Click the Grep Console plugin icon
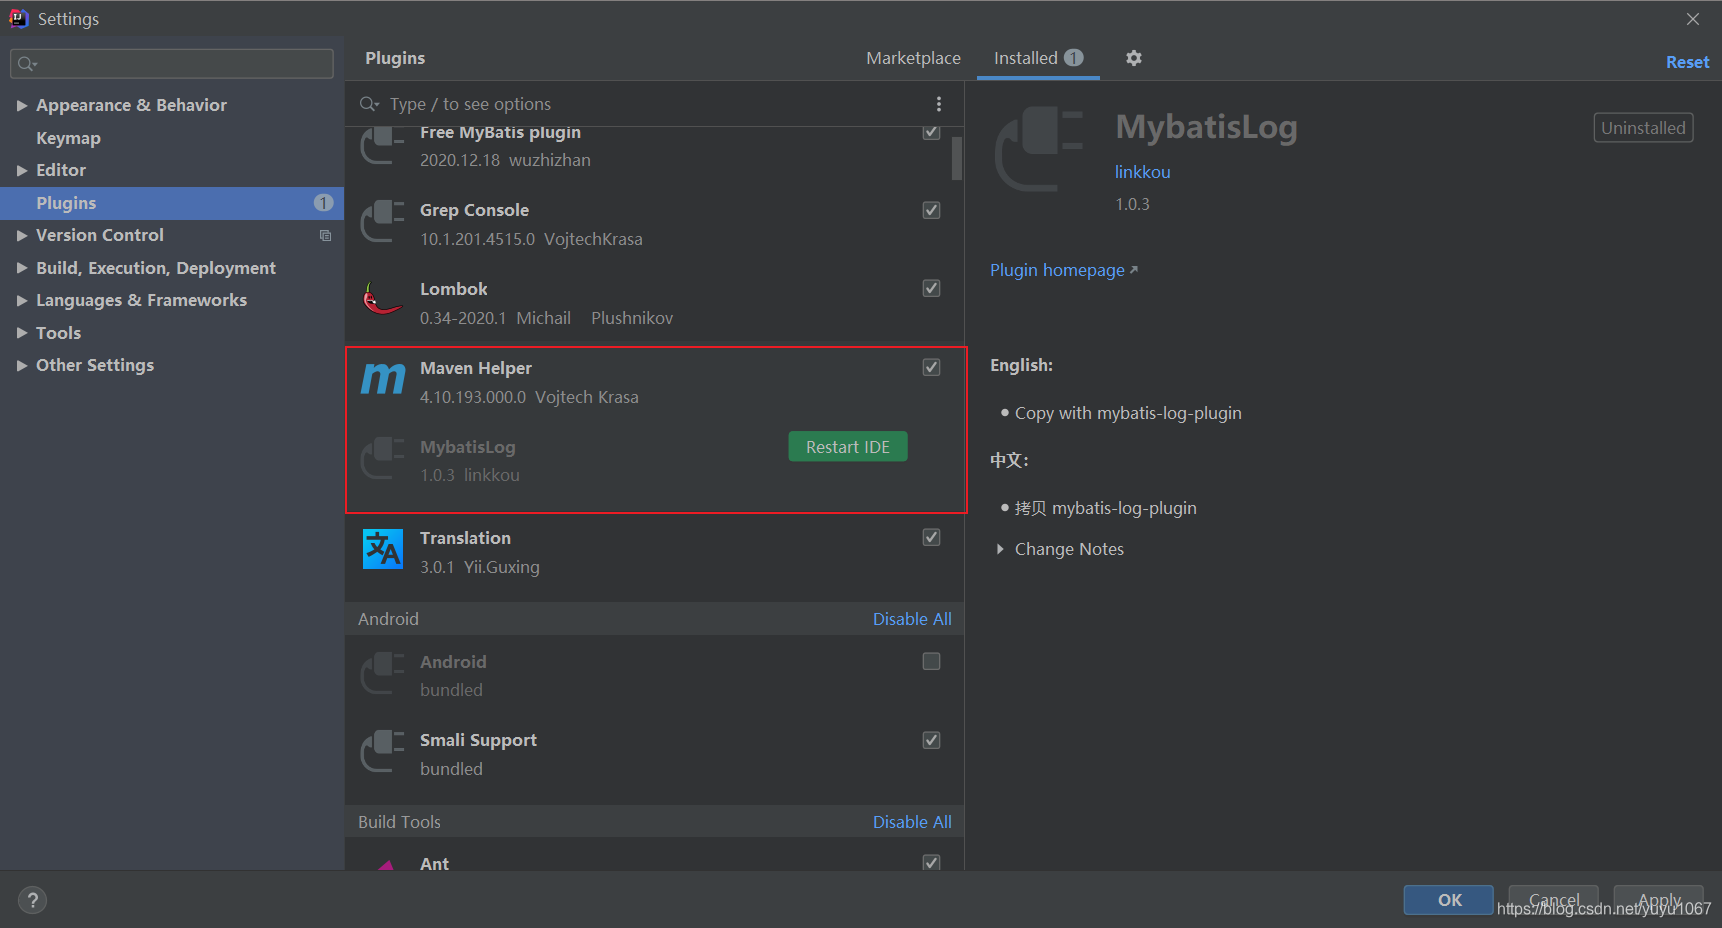 point(381,222)
